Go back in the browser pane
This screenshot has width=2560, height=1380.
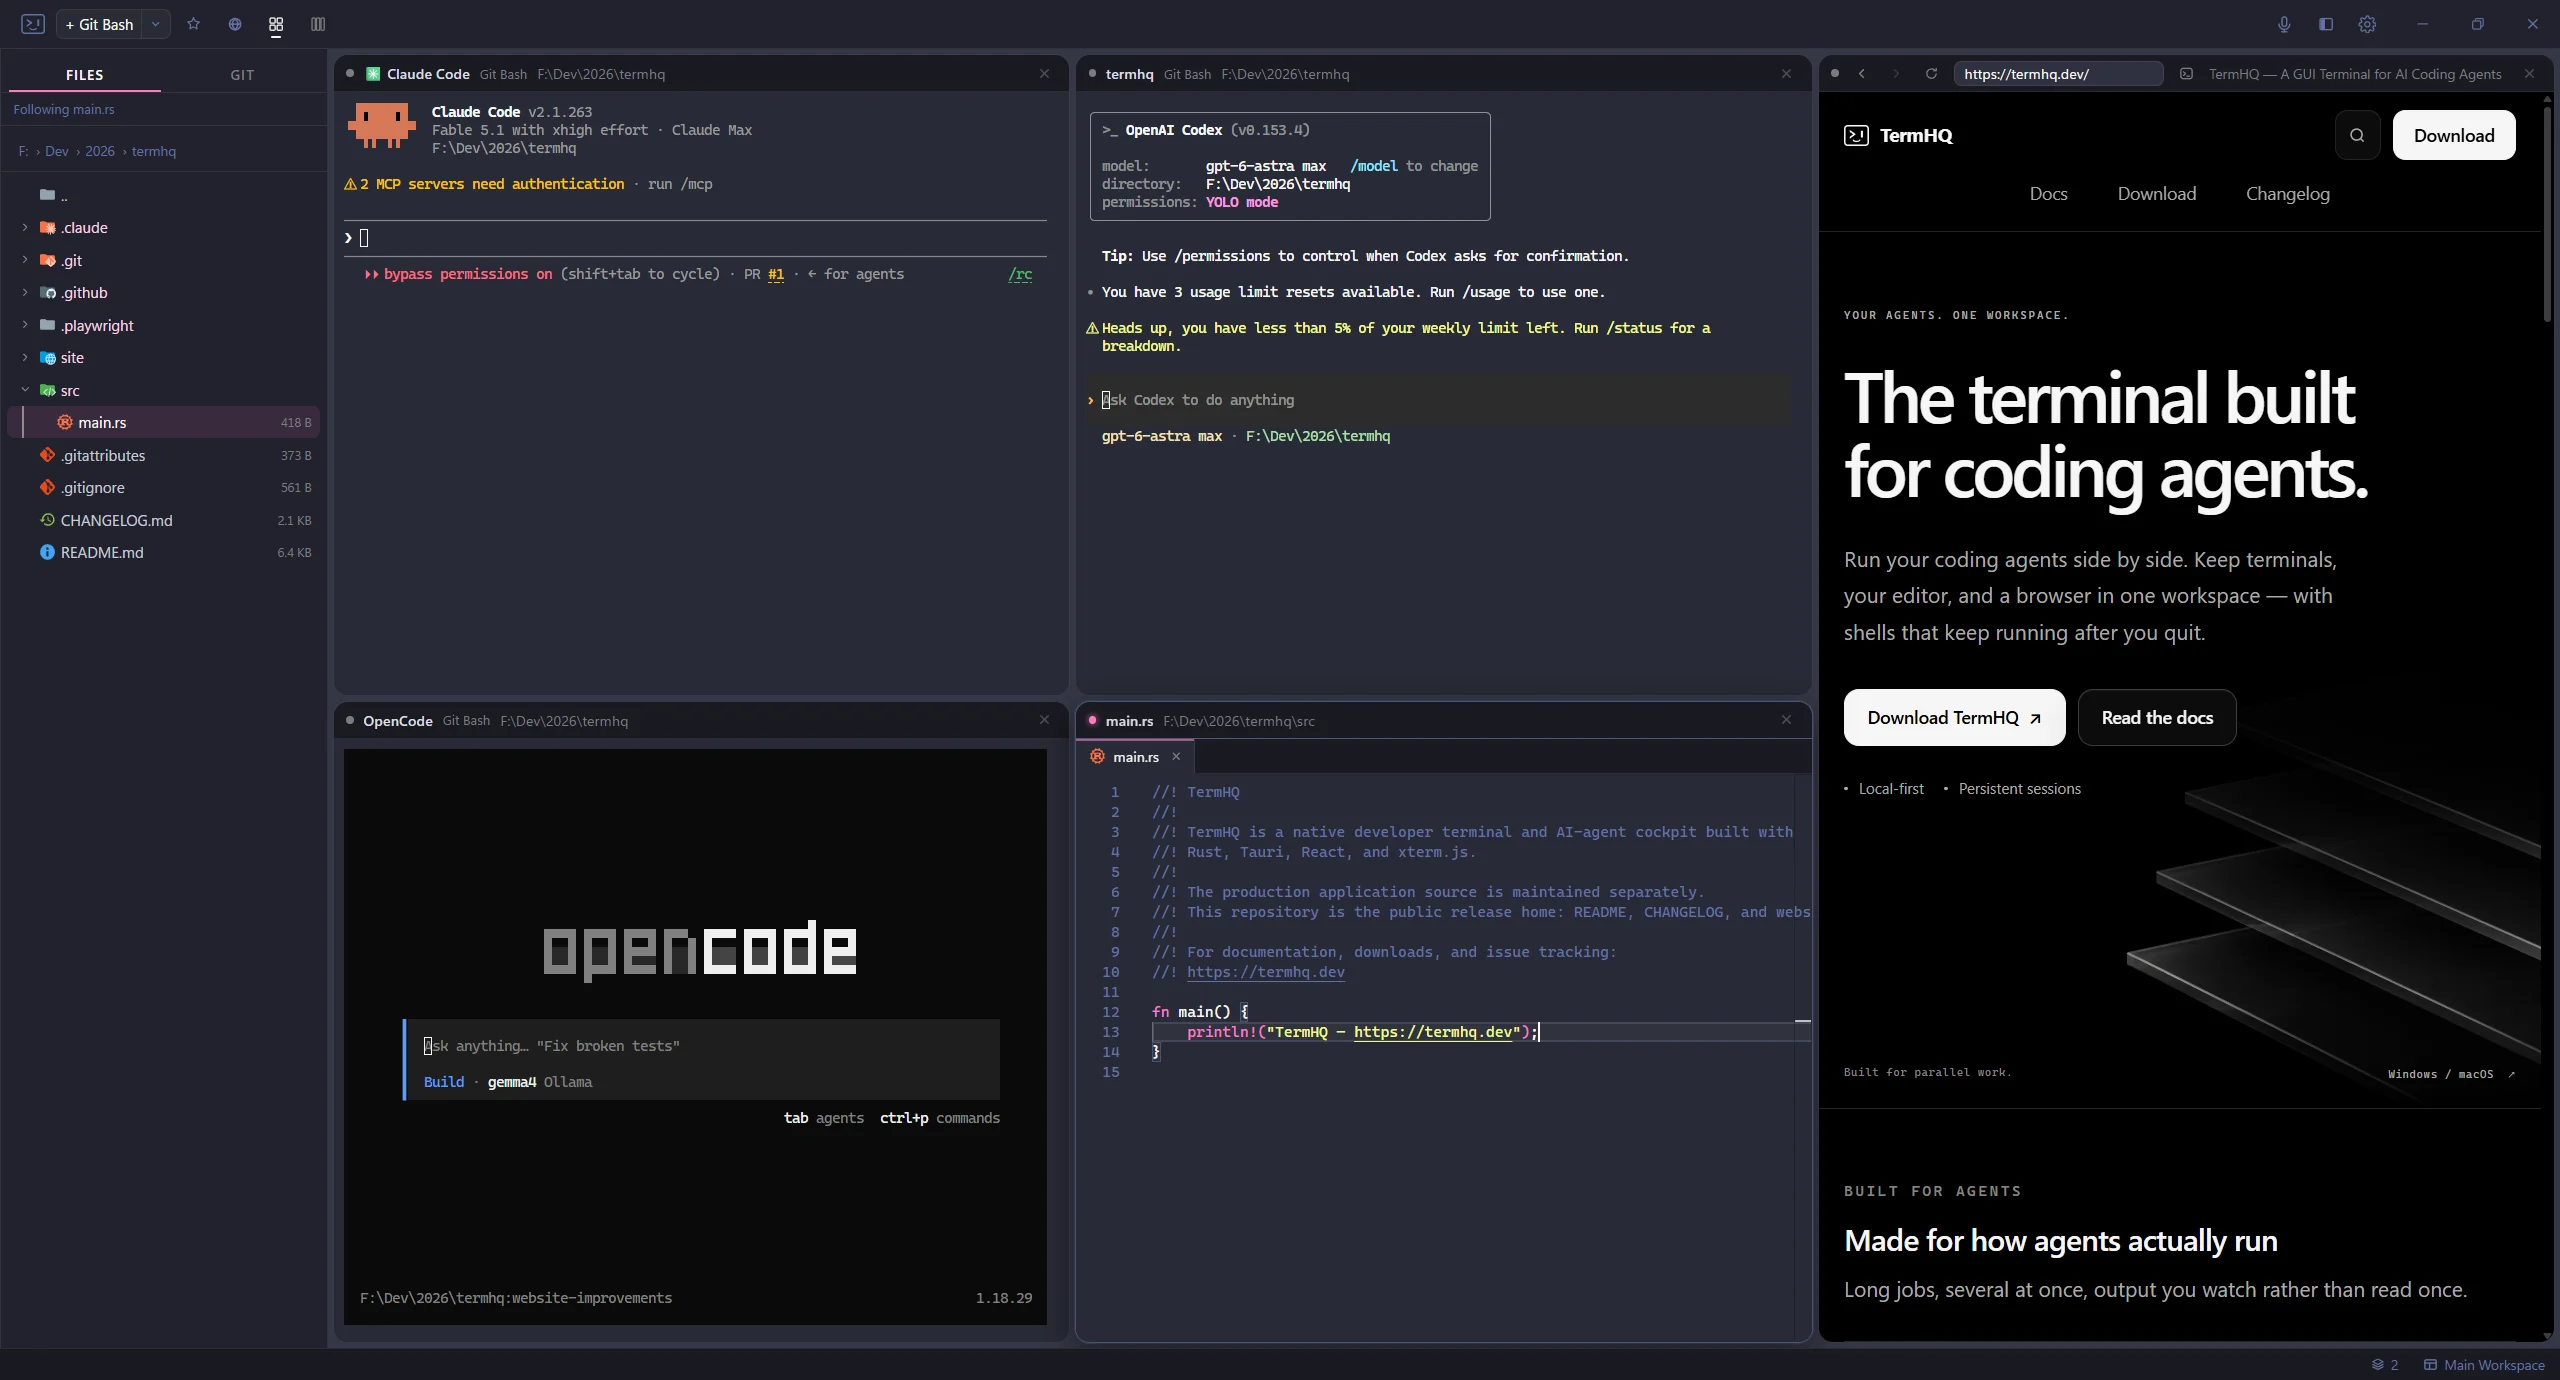[x=1862, y=74]
